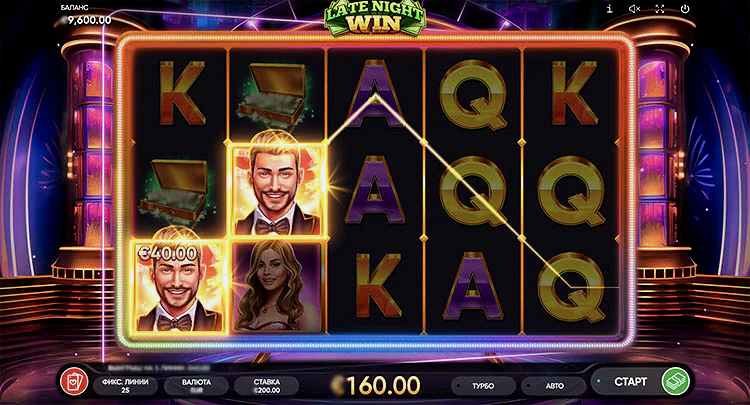Open the Фикс. линии 25 selector
750x405 pixels.
[125, 386]
